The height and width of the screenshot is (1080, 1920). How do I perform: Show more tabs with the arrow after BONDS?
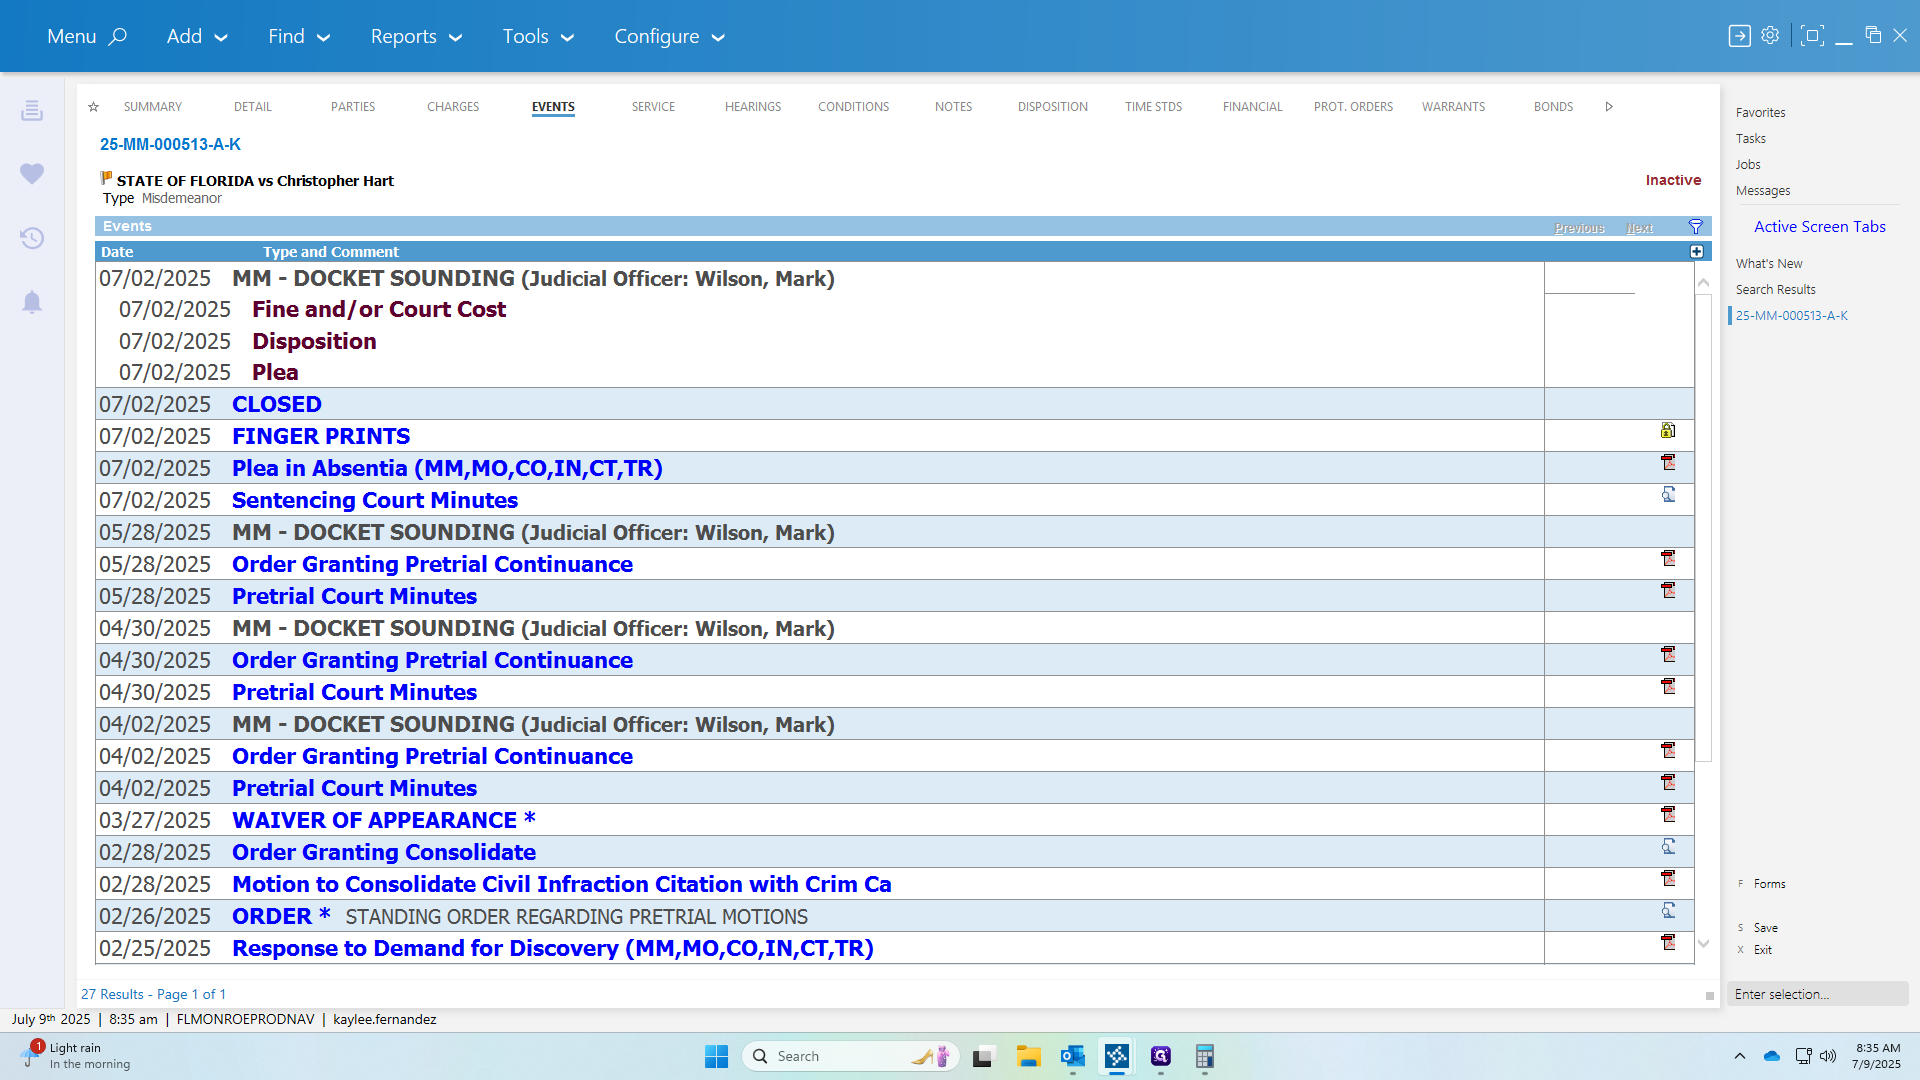coord(1609,107)
